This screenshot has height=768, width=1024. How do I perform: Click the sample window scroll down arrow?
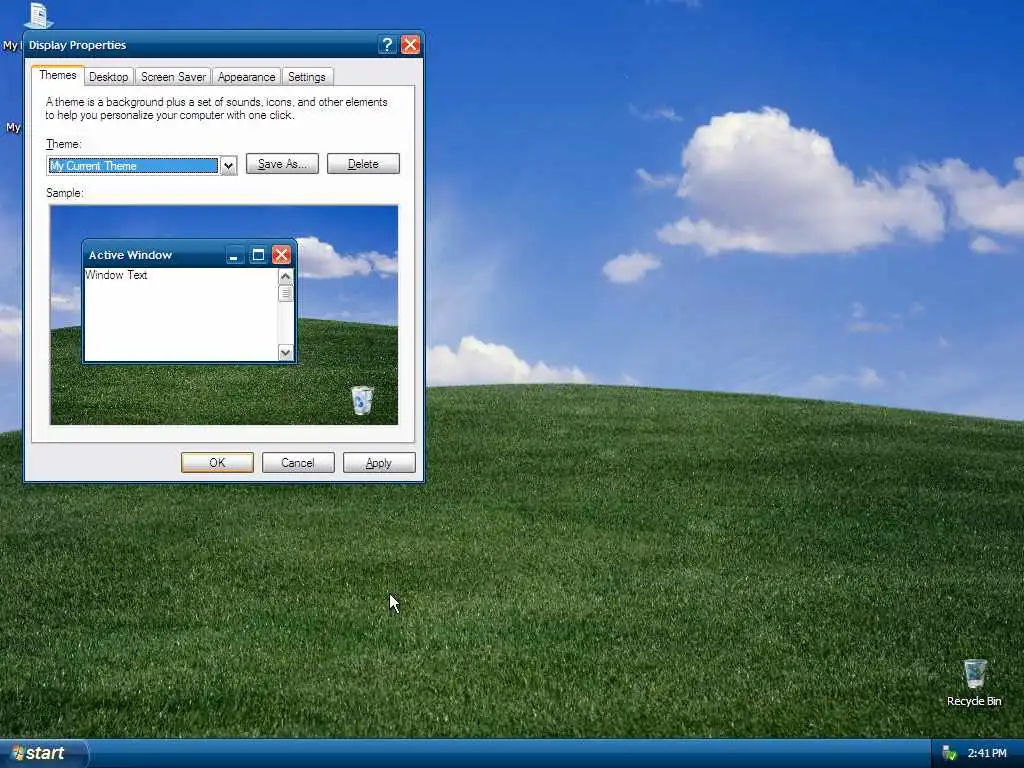(285, 353)
